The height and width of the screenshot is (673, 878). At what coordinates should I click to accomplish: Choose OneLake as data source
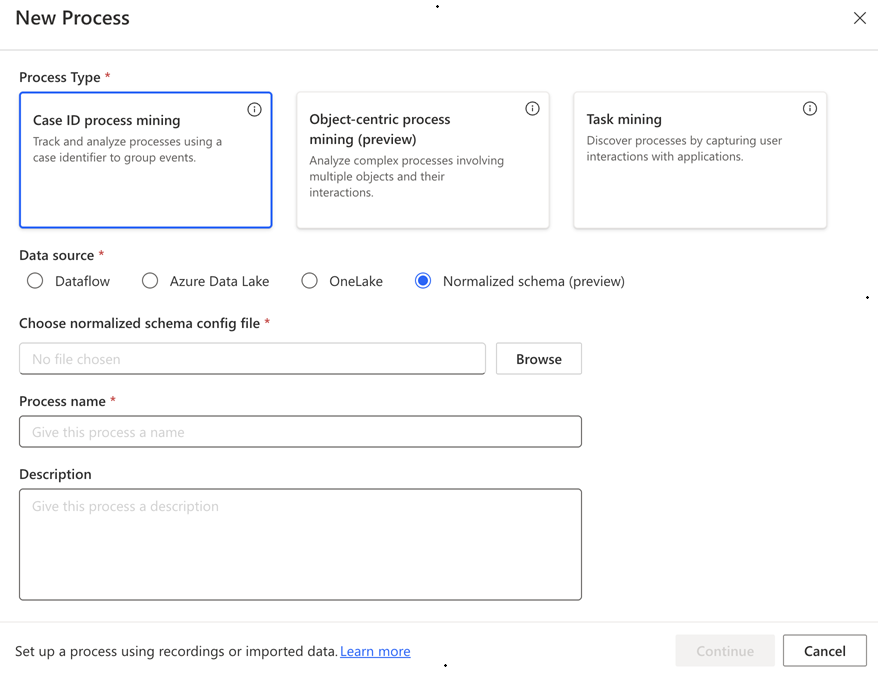point(309,281)
